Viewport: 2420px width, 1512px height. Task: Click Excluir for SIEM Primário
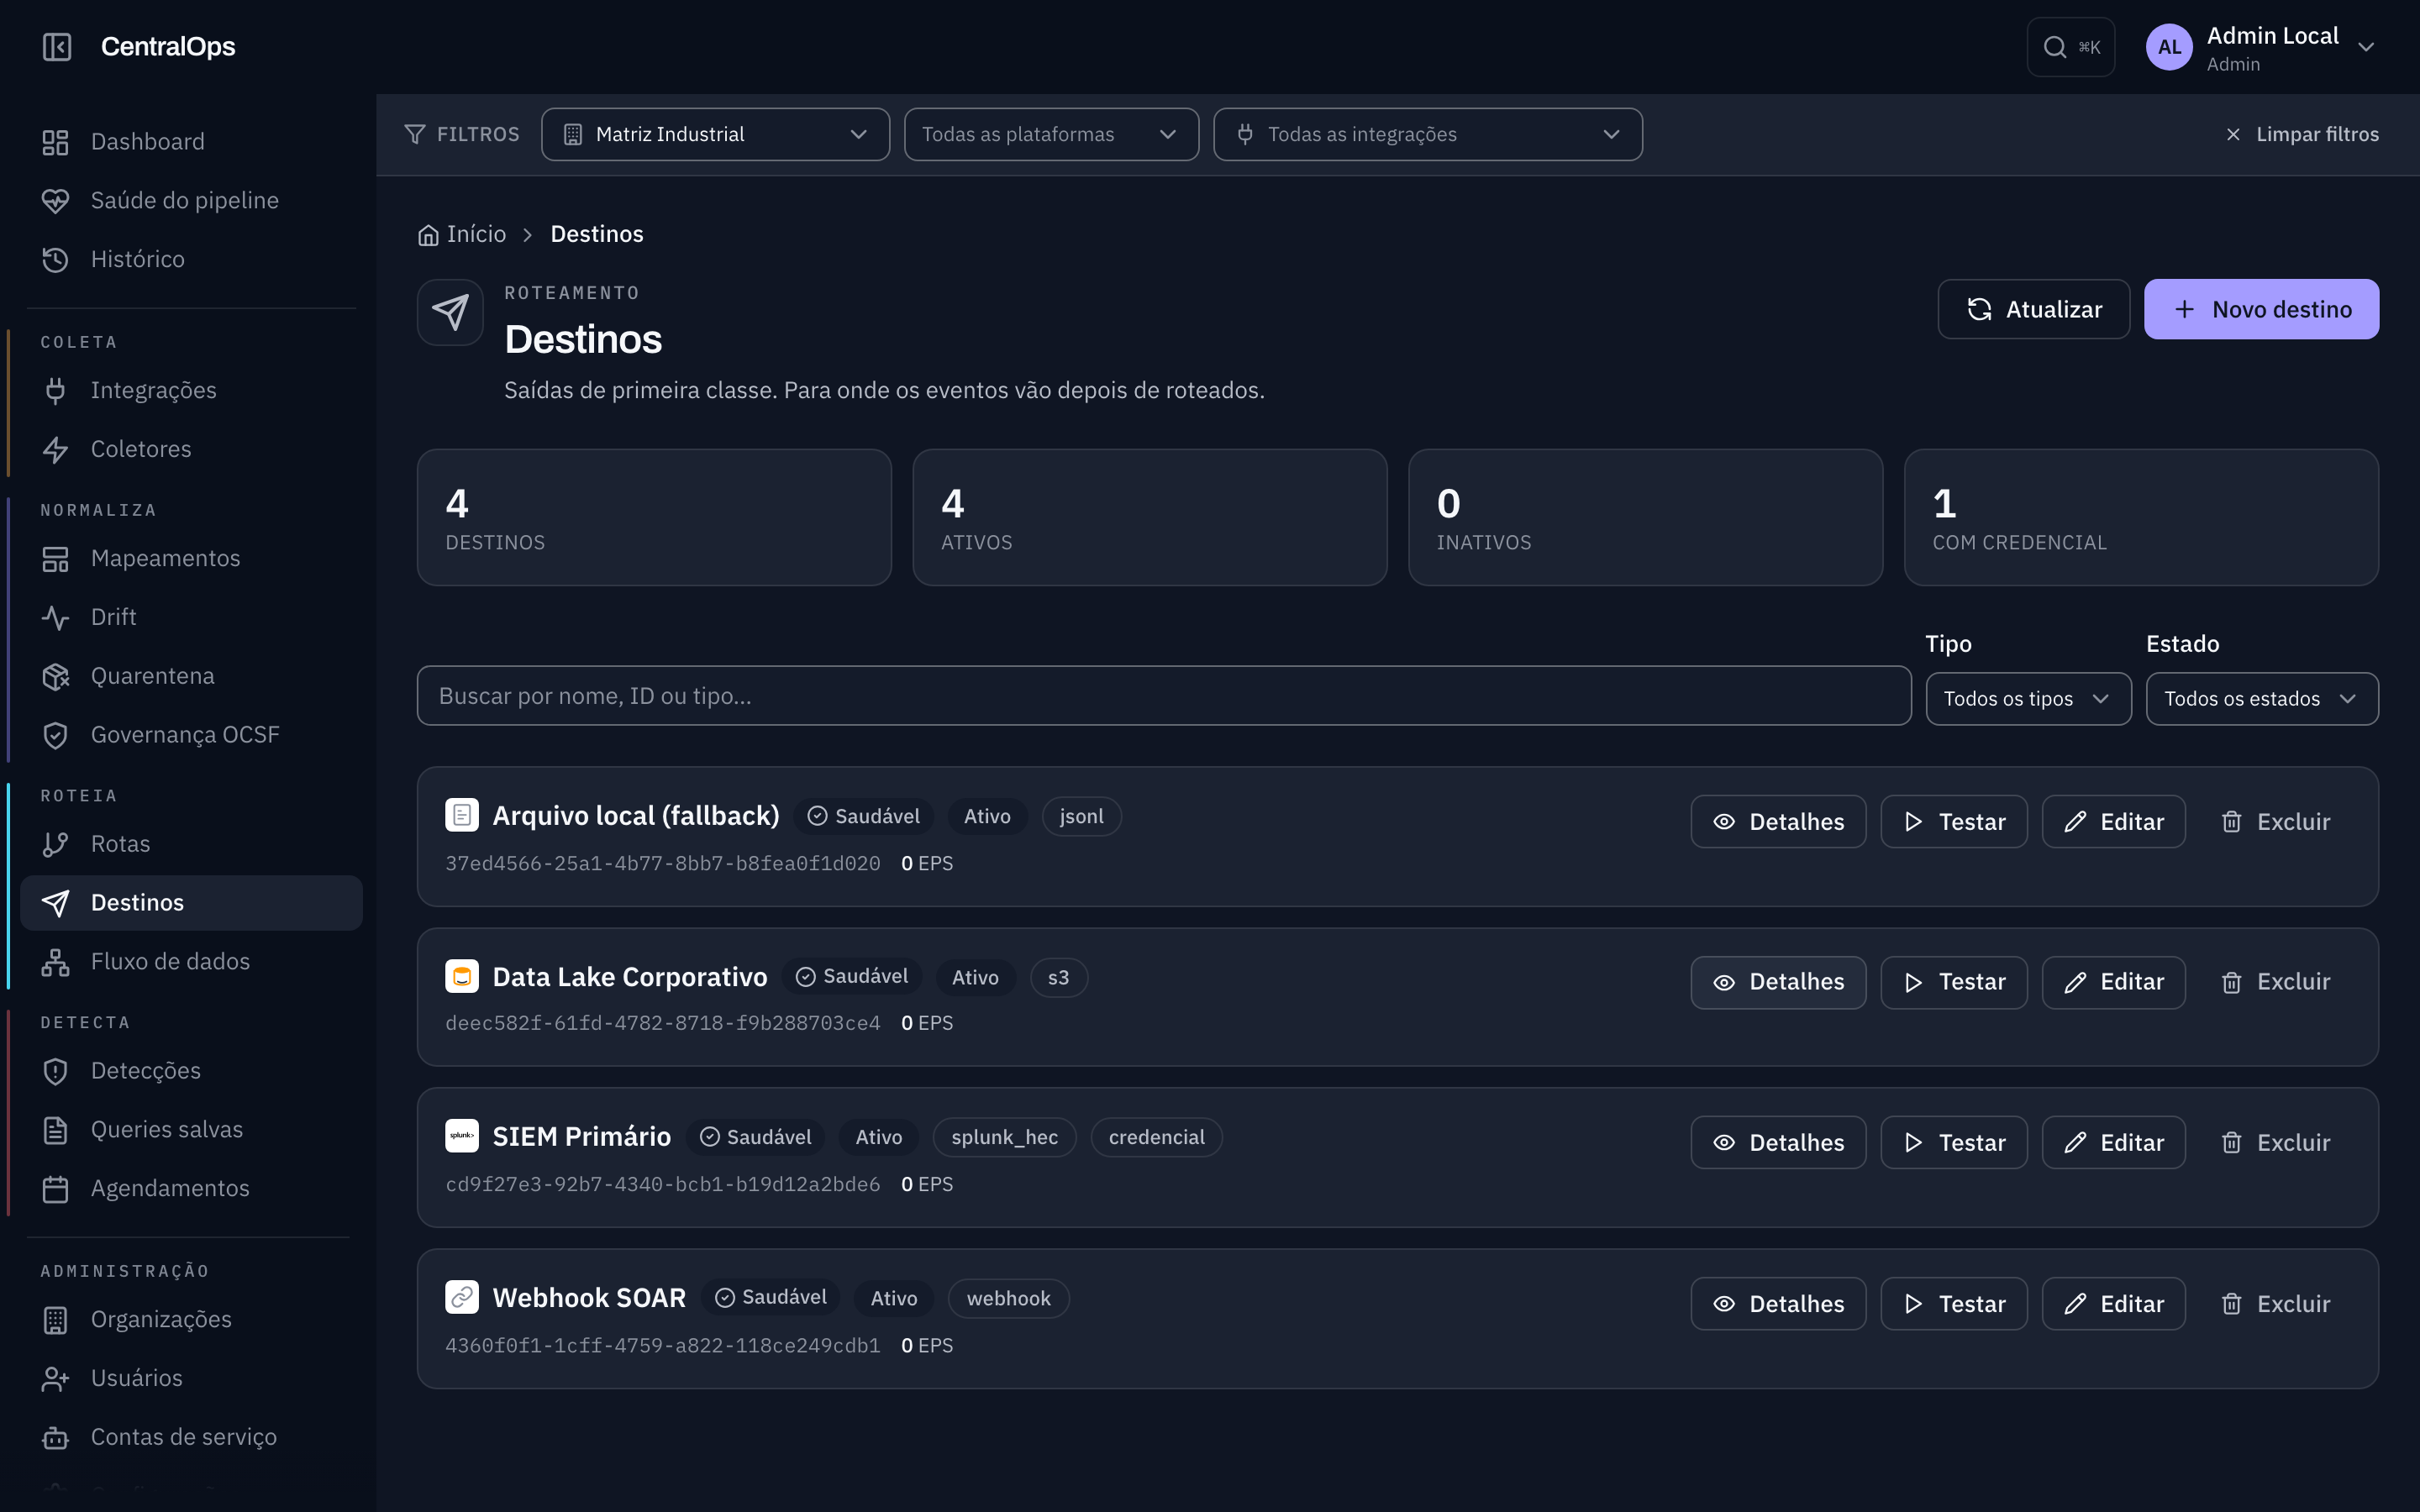[x=2275, y=1142]
